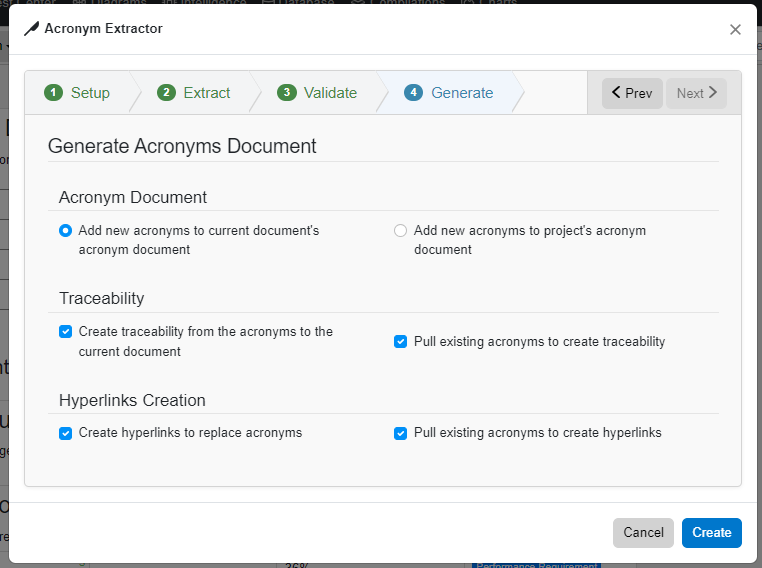Cancel the acronym extraction
762x568 pixels.
point(643,533)
